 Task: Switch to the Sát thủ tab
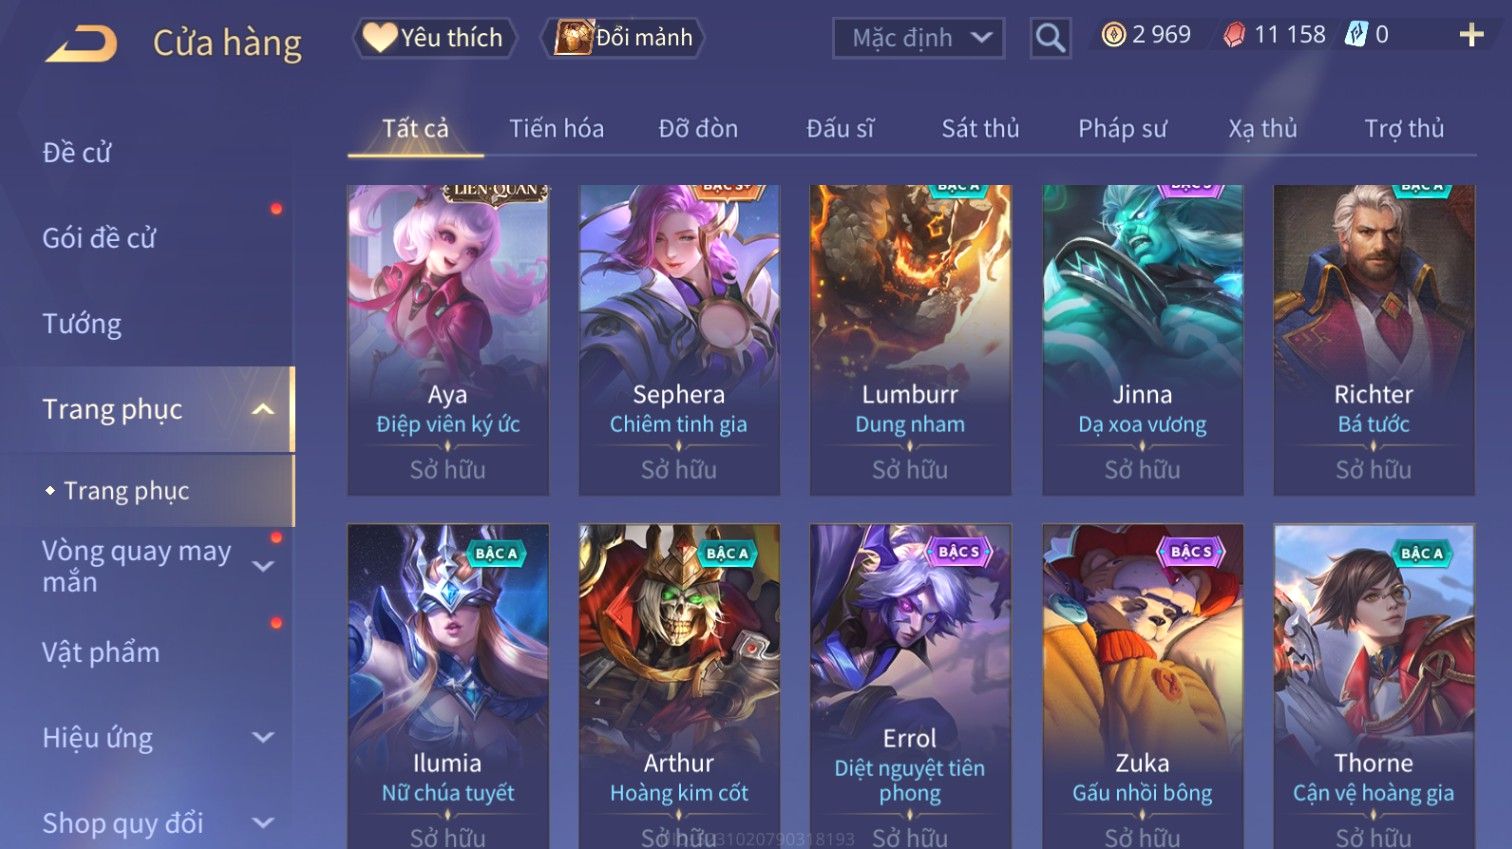click(980, 129)
